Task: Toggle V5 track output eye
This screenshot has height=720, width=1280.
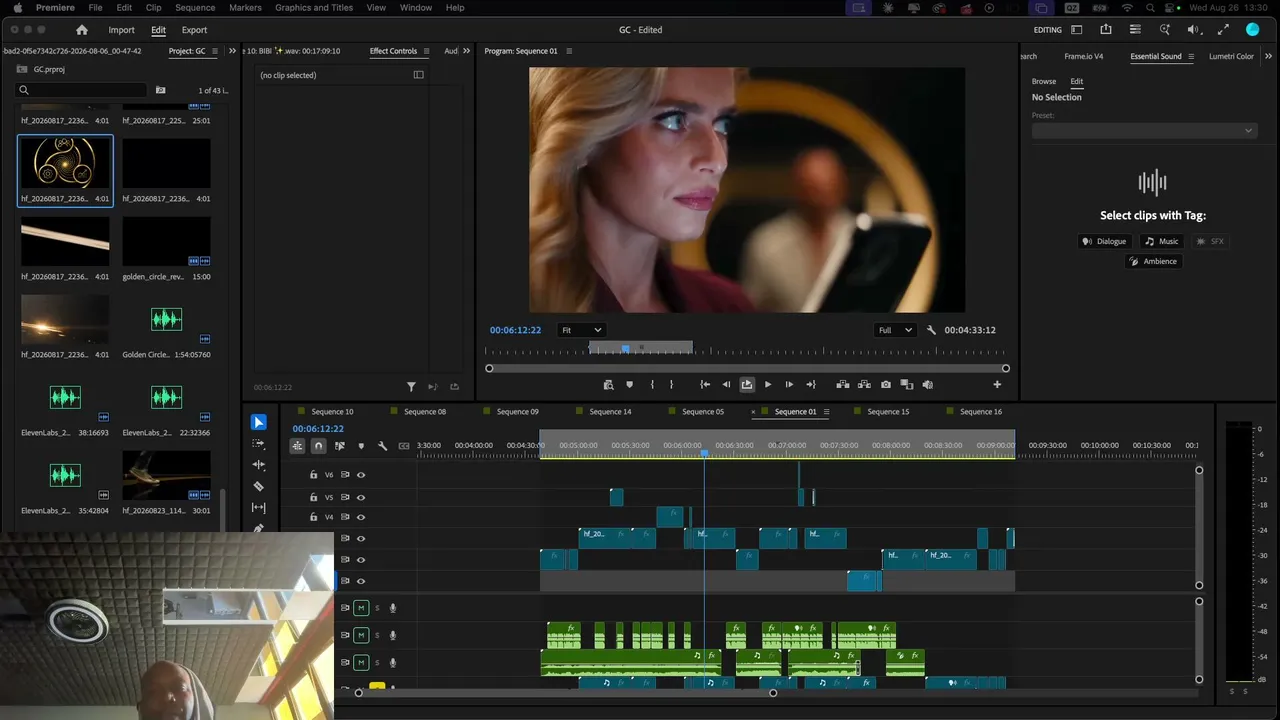Action: (361, 497)
